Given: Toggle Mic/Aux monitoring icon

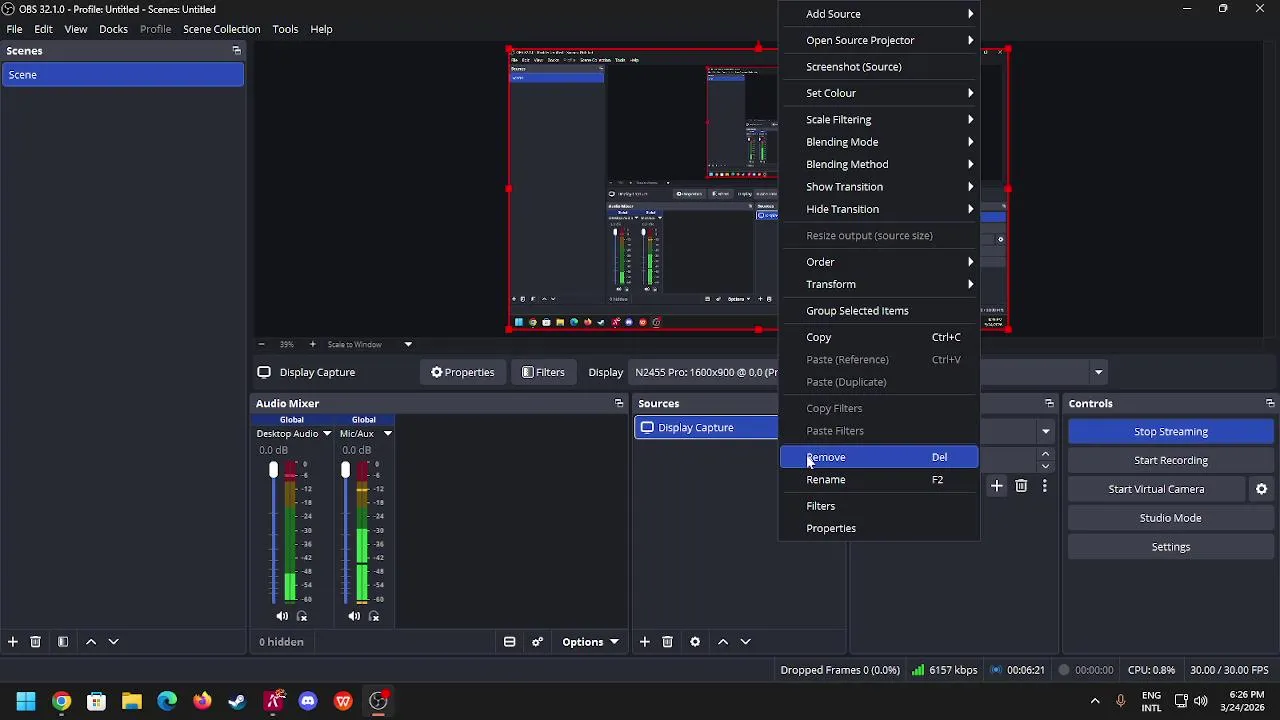Looking at the screenshot, I should (374, 617).
